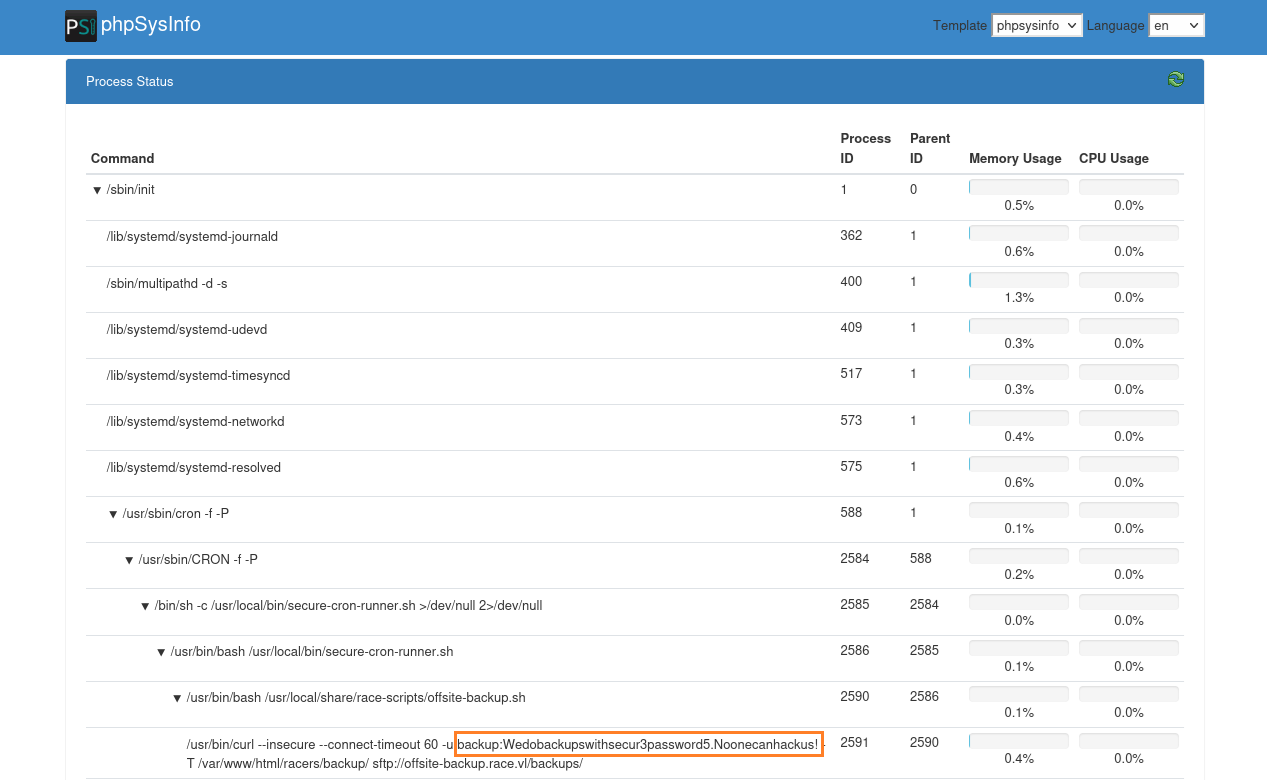Click the CPU usage bar for /sbin/init
Screen dimensions: 1267x780
(x=1129, y=187)
